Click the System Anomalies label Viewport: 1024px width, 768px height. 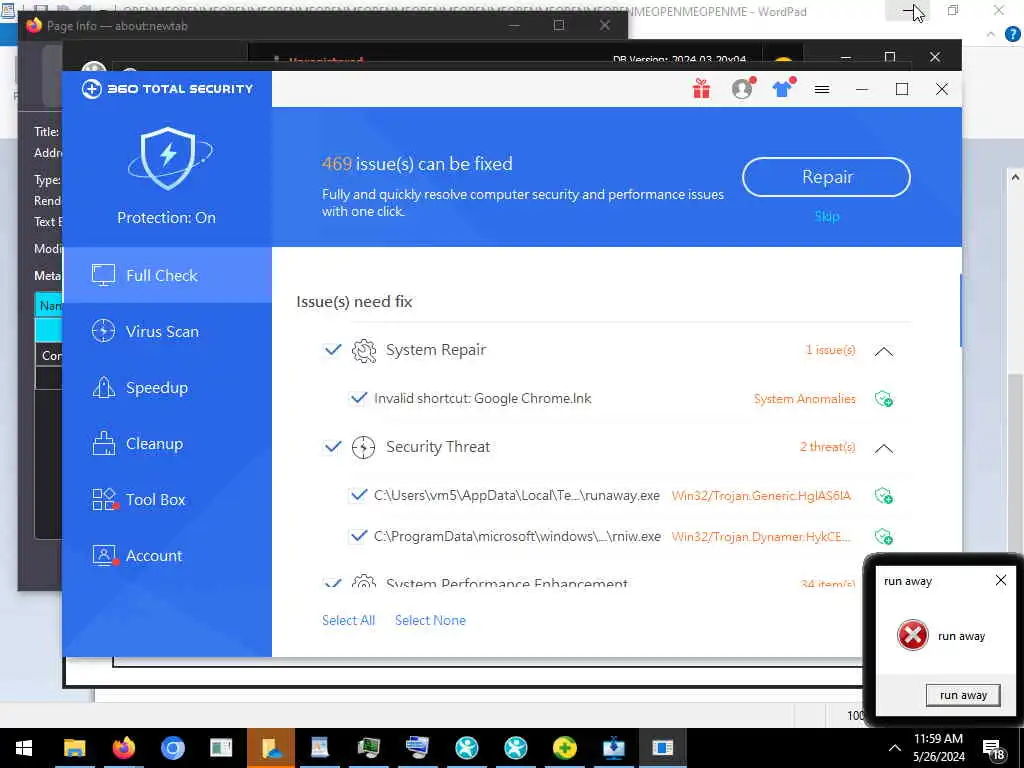(x=805, y=399)
